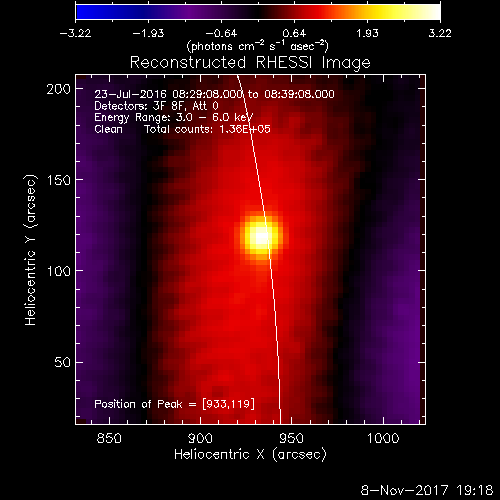Click the Y-axis tick label '100'
Image resolution: width=500 pixels, height=500 pixels.
59,271
